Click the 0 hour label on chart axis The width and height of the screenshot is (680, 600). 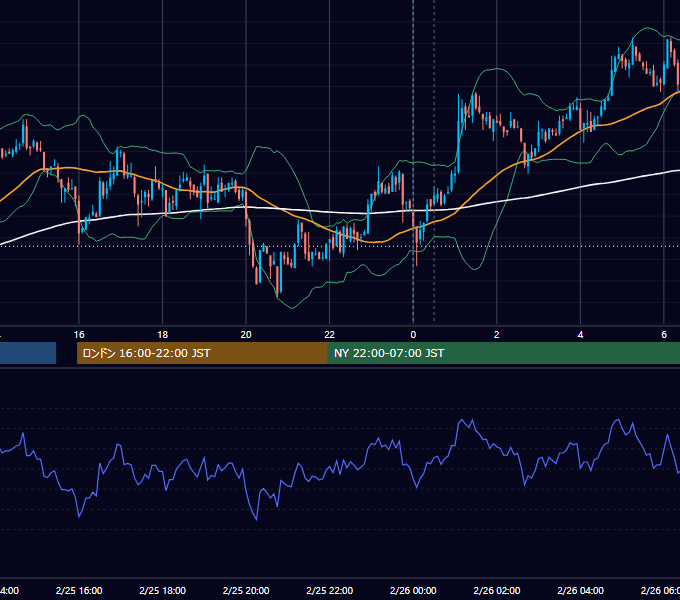tap(413, 335)
